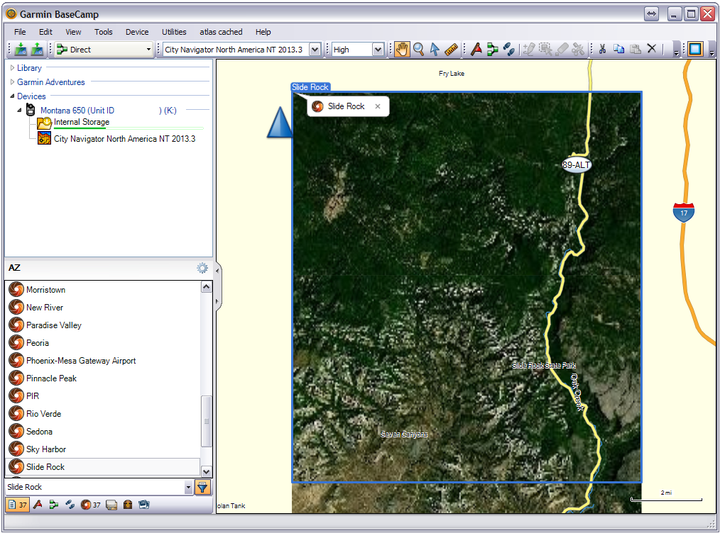Activate the Zoom magnifier tool
Viewport: 720px width, 533px height.
tap(418, 49)
